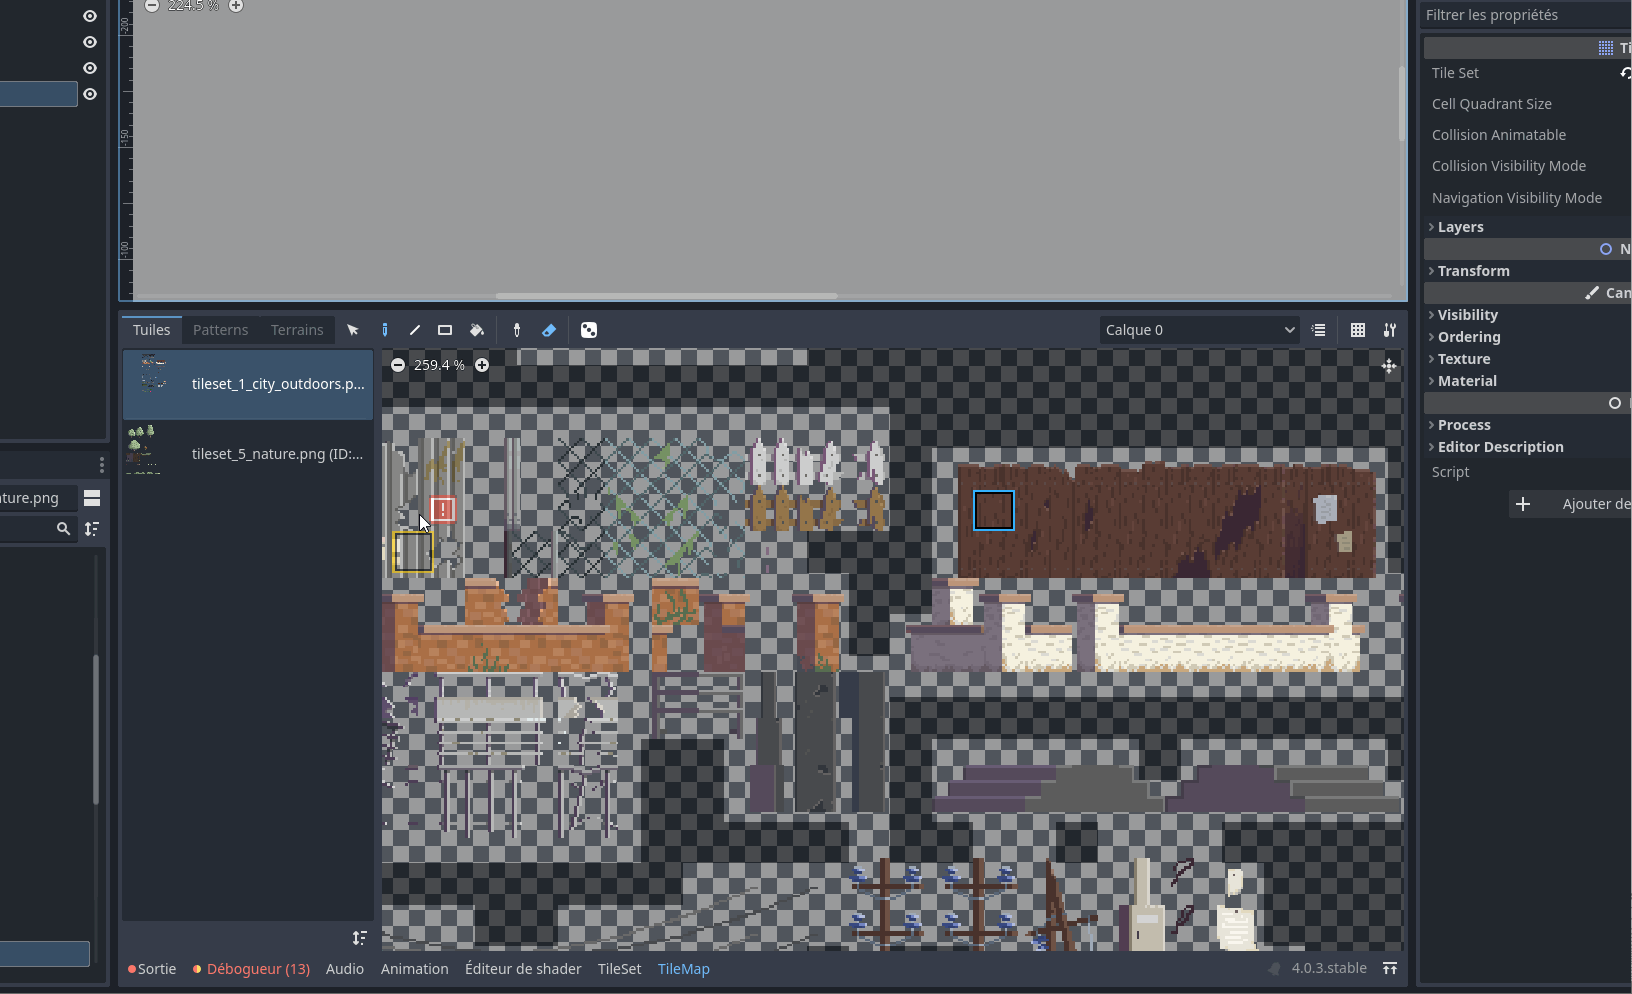Viewport: 1632px width, 994px height.
Task: Select the Eraser tool
Action: 549,330
